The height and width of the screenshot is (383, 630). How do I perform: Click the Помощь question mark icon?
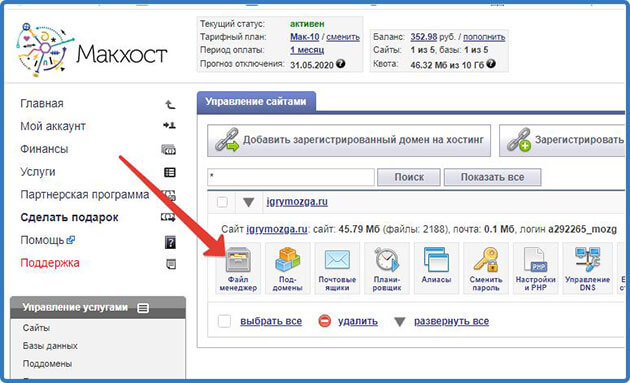point(170,242)
